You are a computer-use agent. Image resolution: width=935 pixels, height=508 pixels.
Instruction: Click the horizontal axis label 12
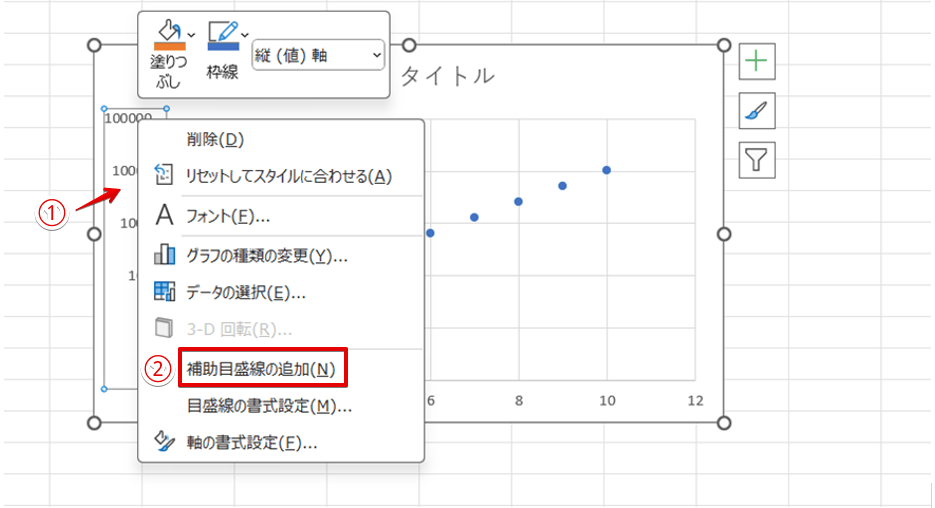click(x=695, y=401)
